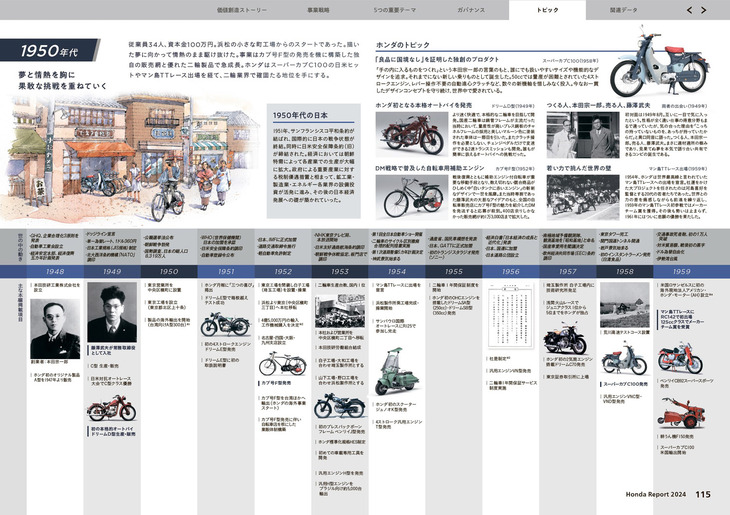The image size is (730, 515).
Task: Click the factory crowd photo in 1953 column
Action: coord(340,311)
